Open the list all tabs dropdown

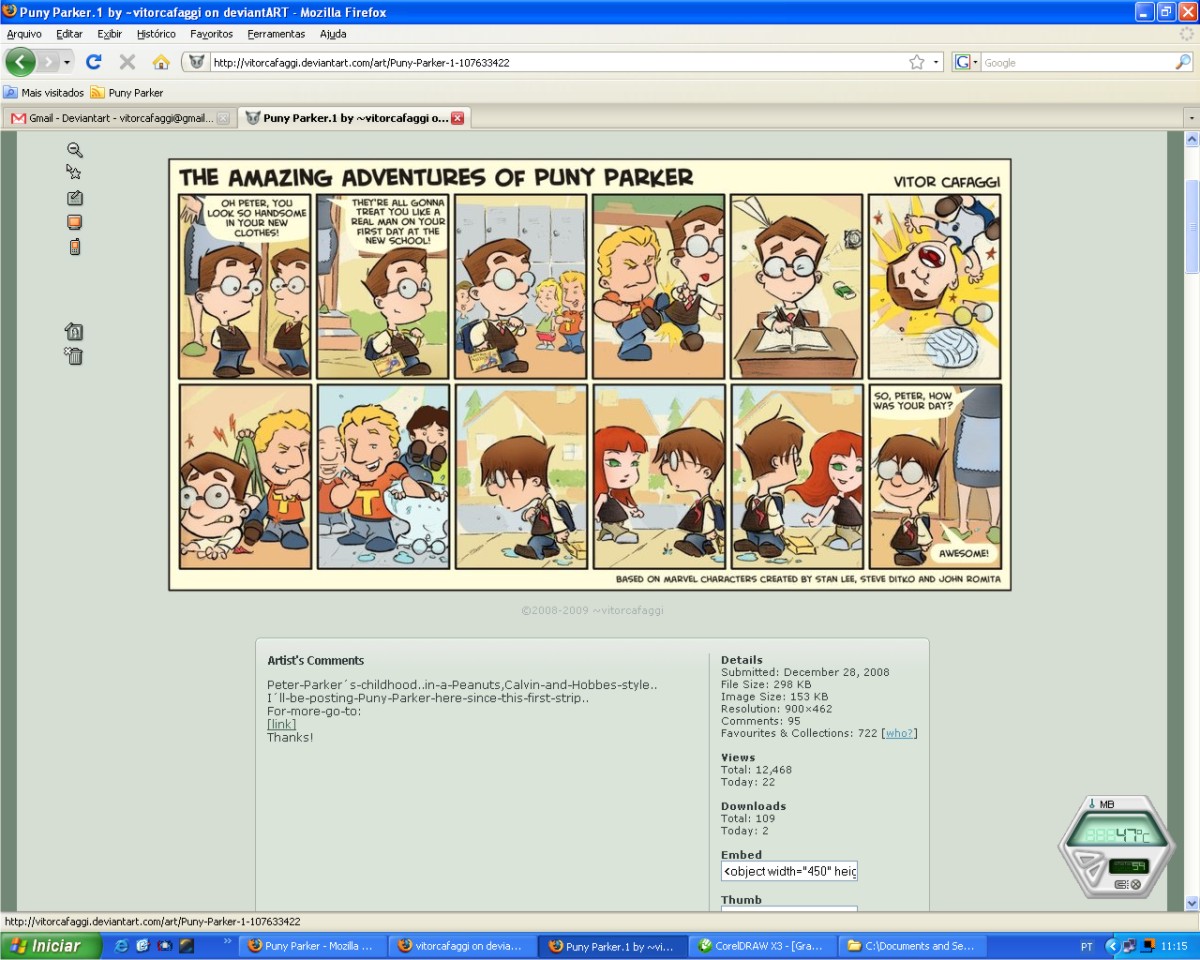pyautogui.click(x=1190, y=118)
